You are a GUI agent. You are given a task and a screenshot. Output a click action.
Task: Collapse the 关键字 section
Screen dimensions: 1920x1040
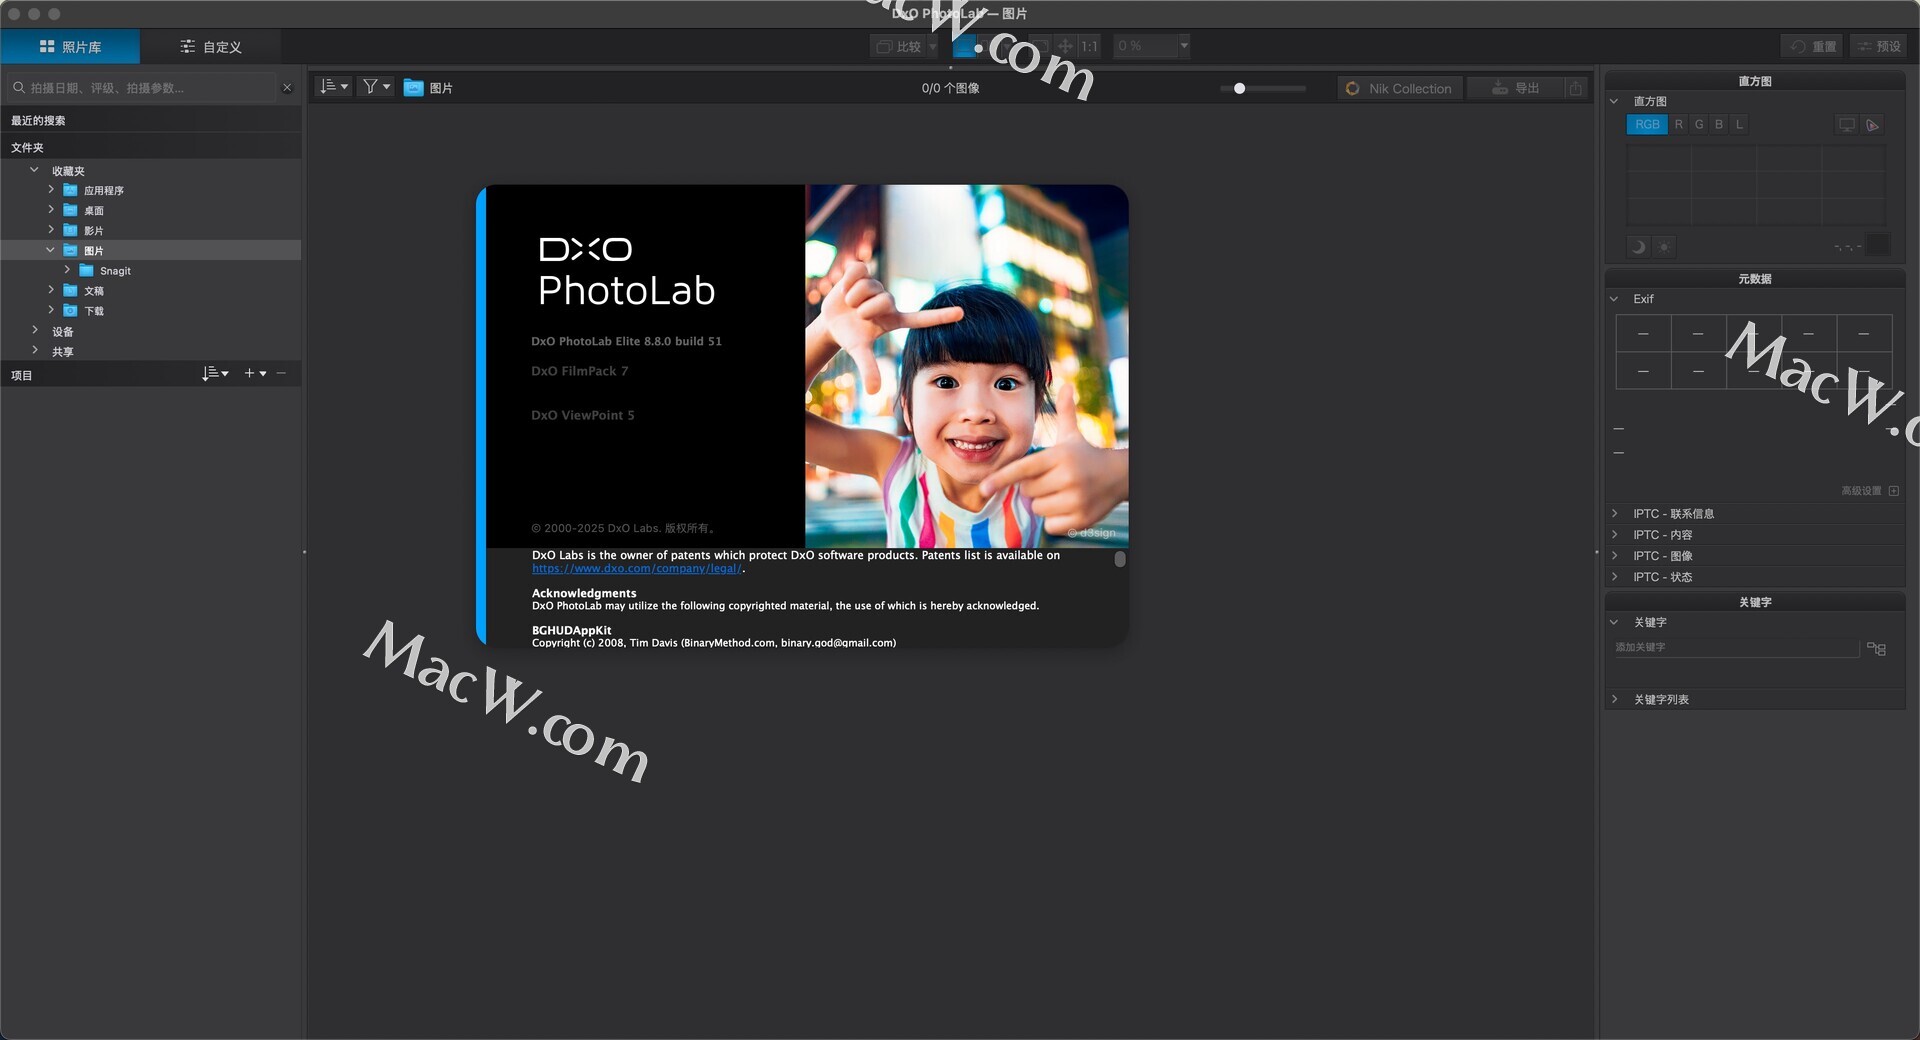click(1614, 622)
